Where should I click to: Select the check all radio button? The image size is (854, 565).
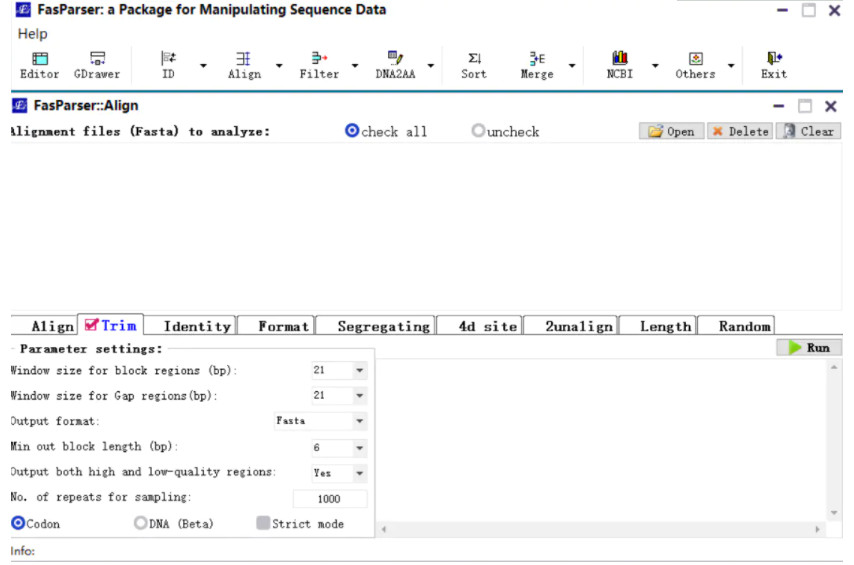pos(352,131)
